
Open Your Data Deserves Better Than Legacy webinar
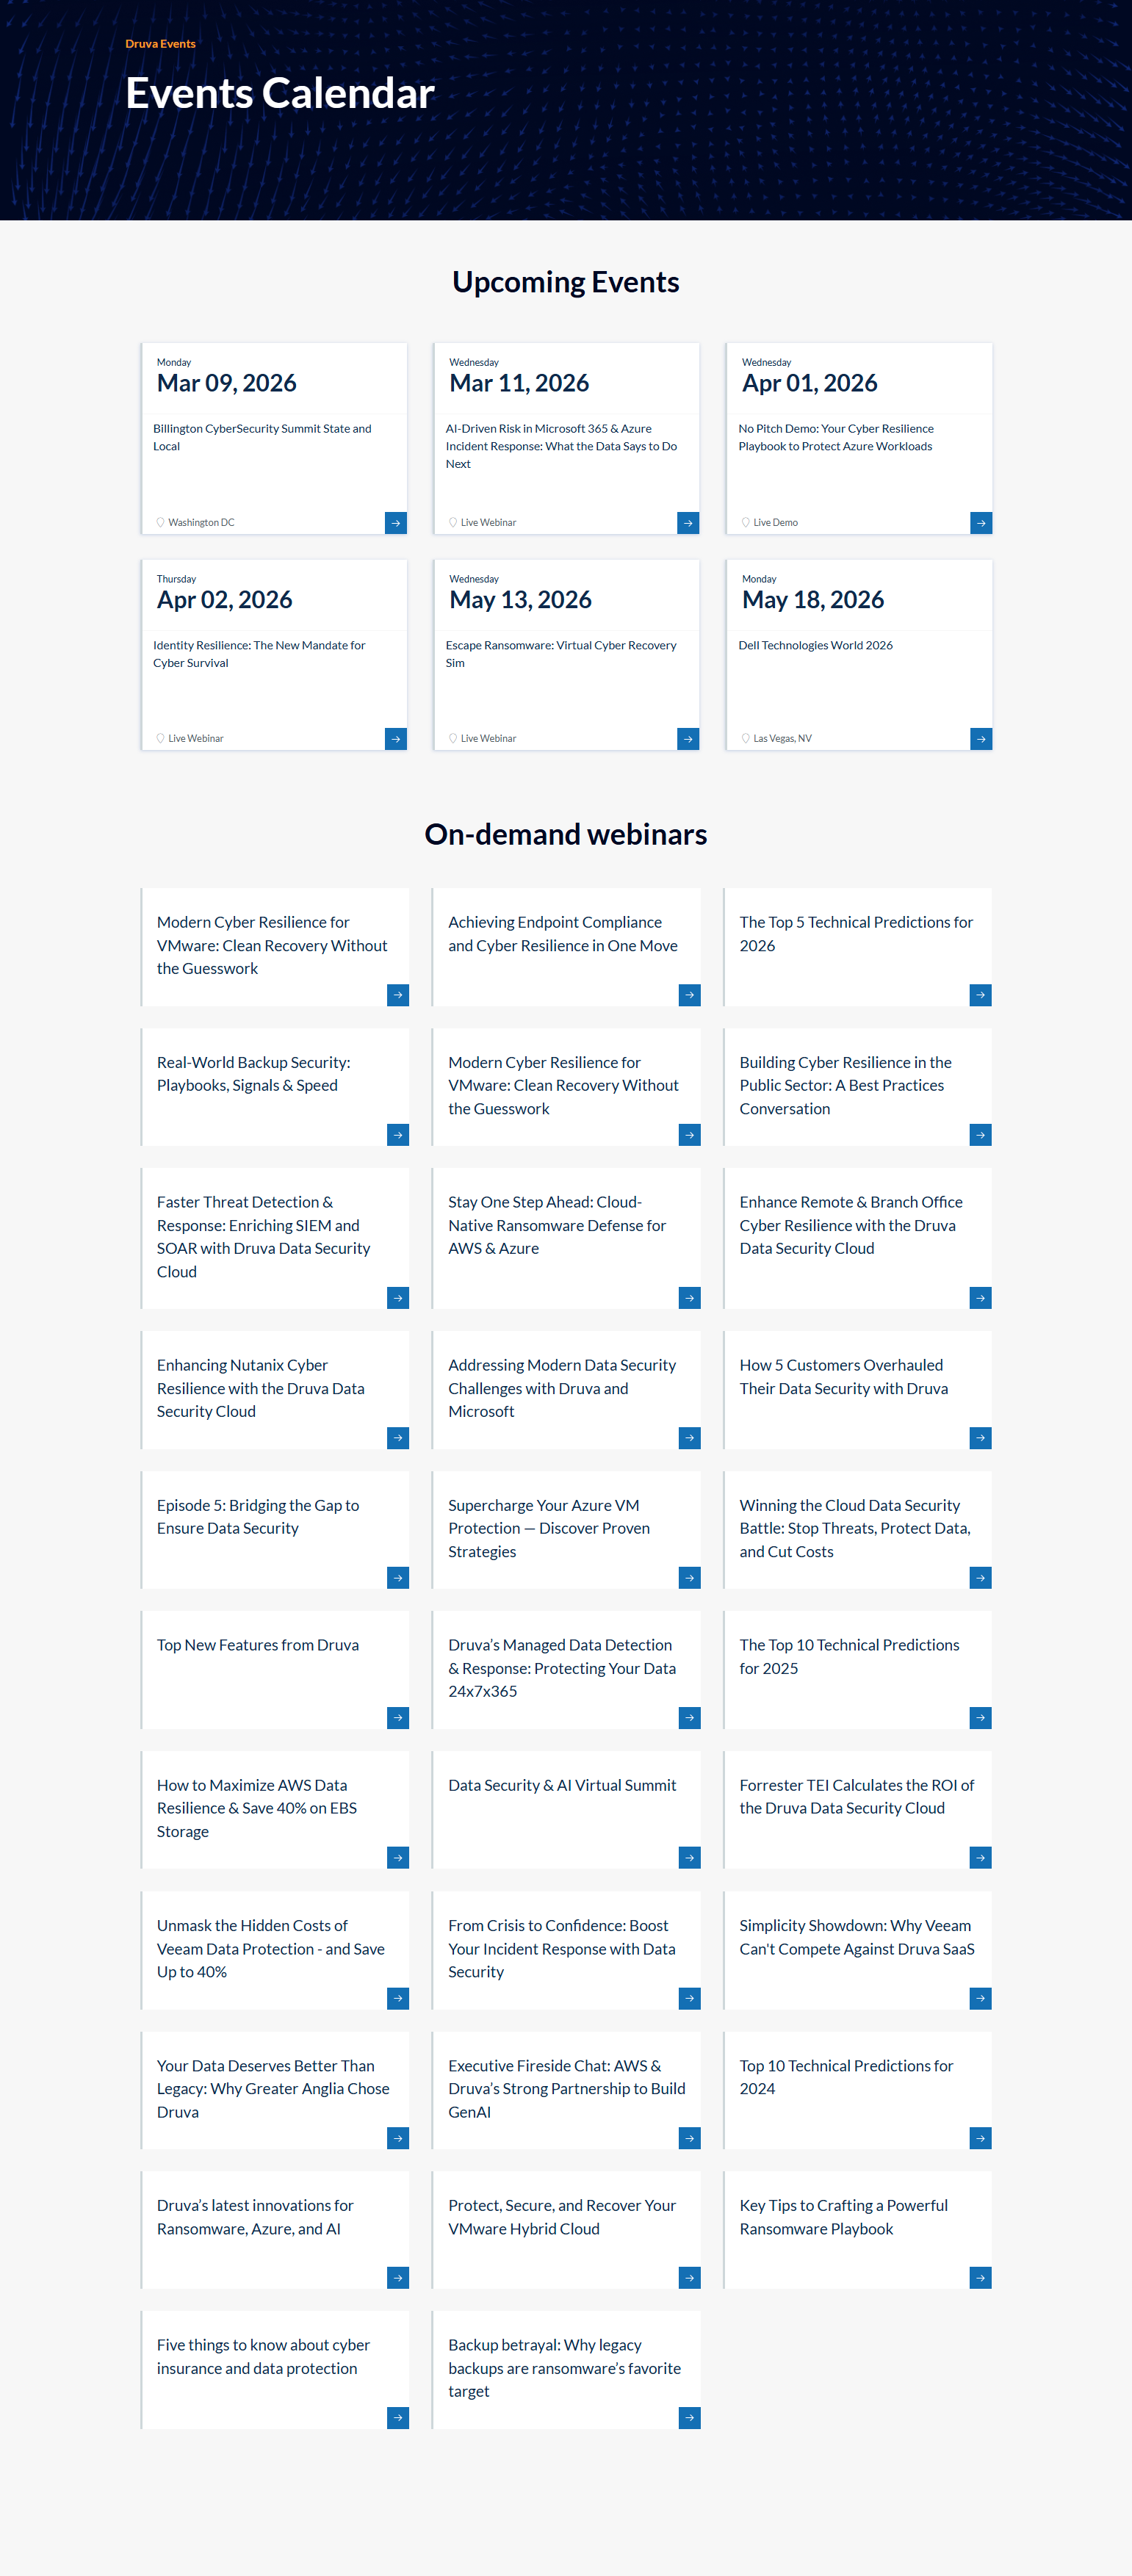273,2089
